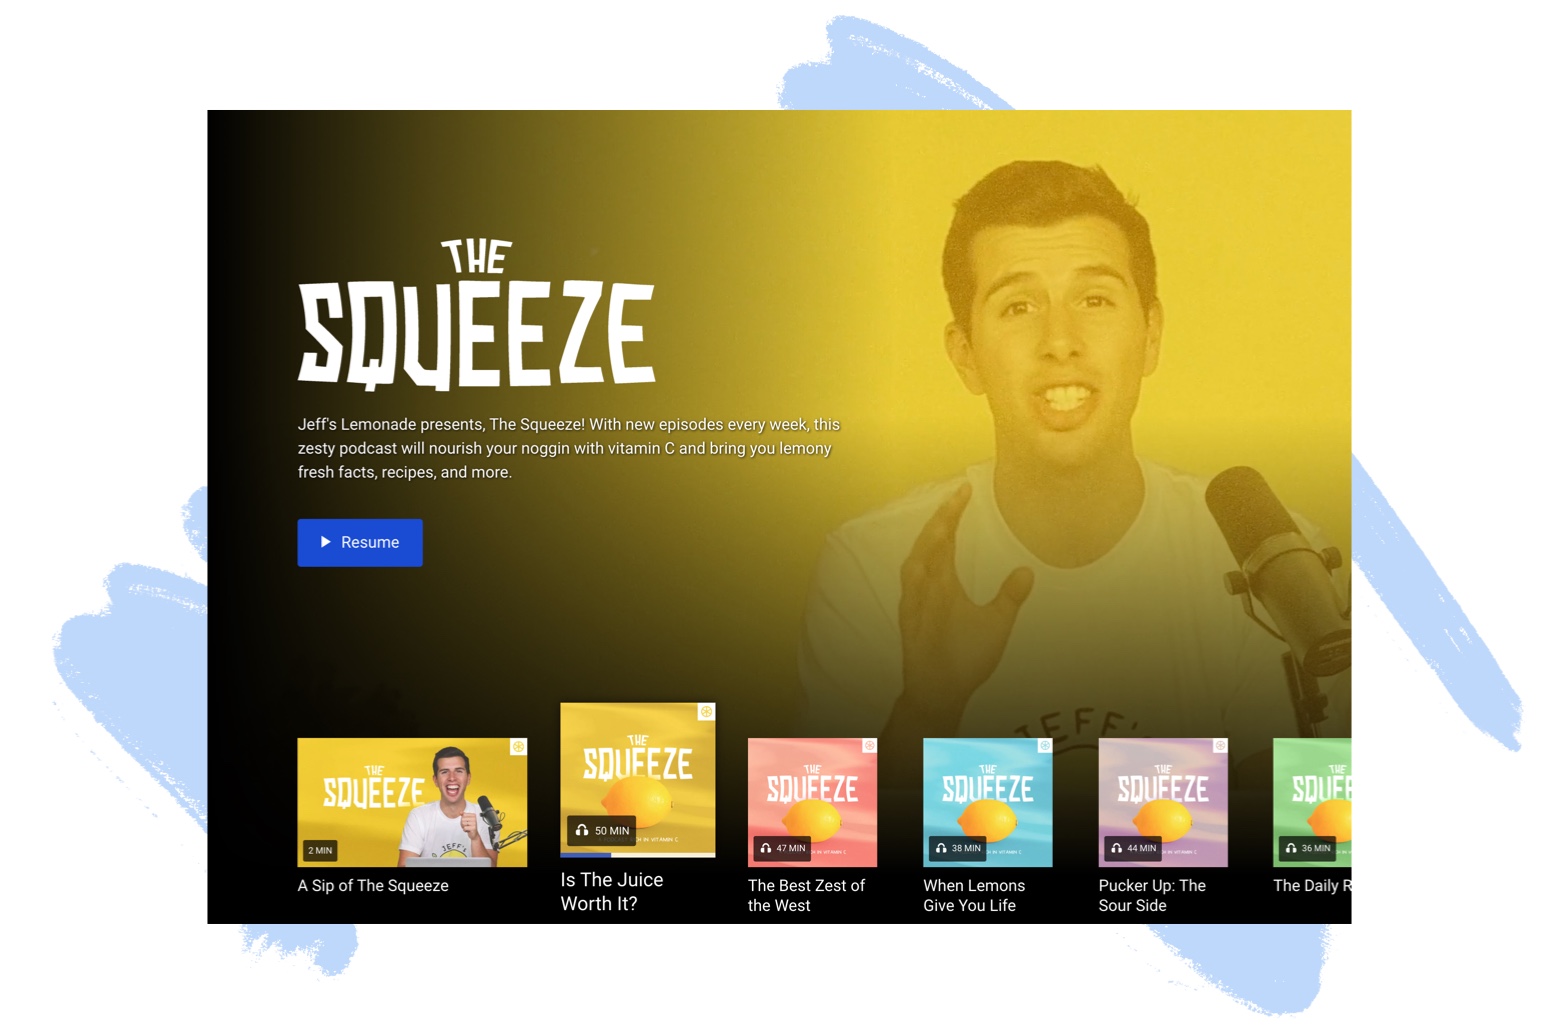Viewport: 1560px width, 1034px height.
Task: Click The Squeeze show logo
Action: pyautogui.click(x=476, y=314)
